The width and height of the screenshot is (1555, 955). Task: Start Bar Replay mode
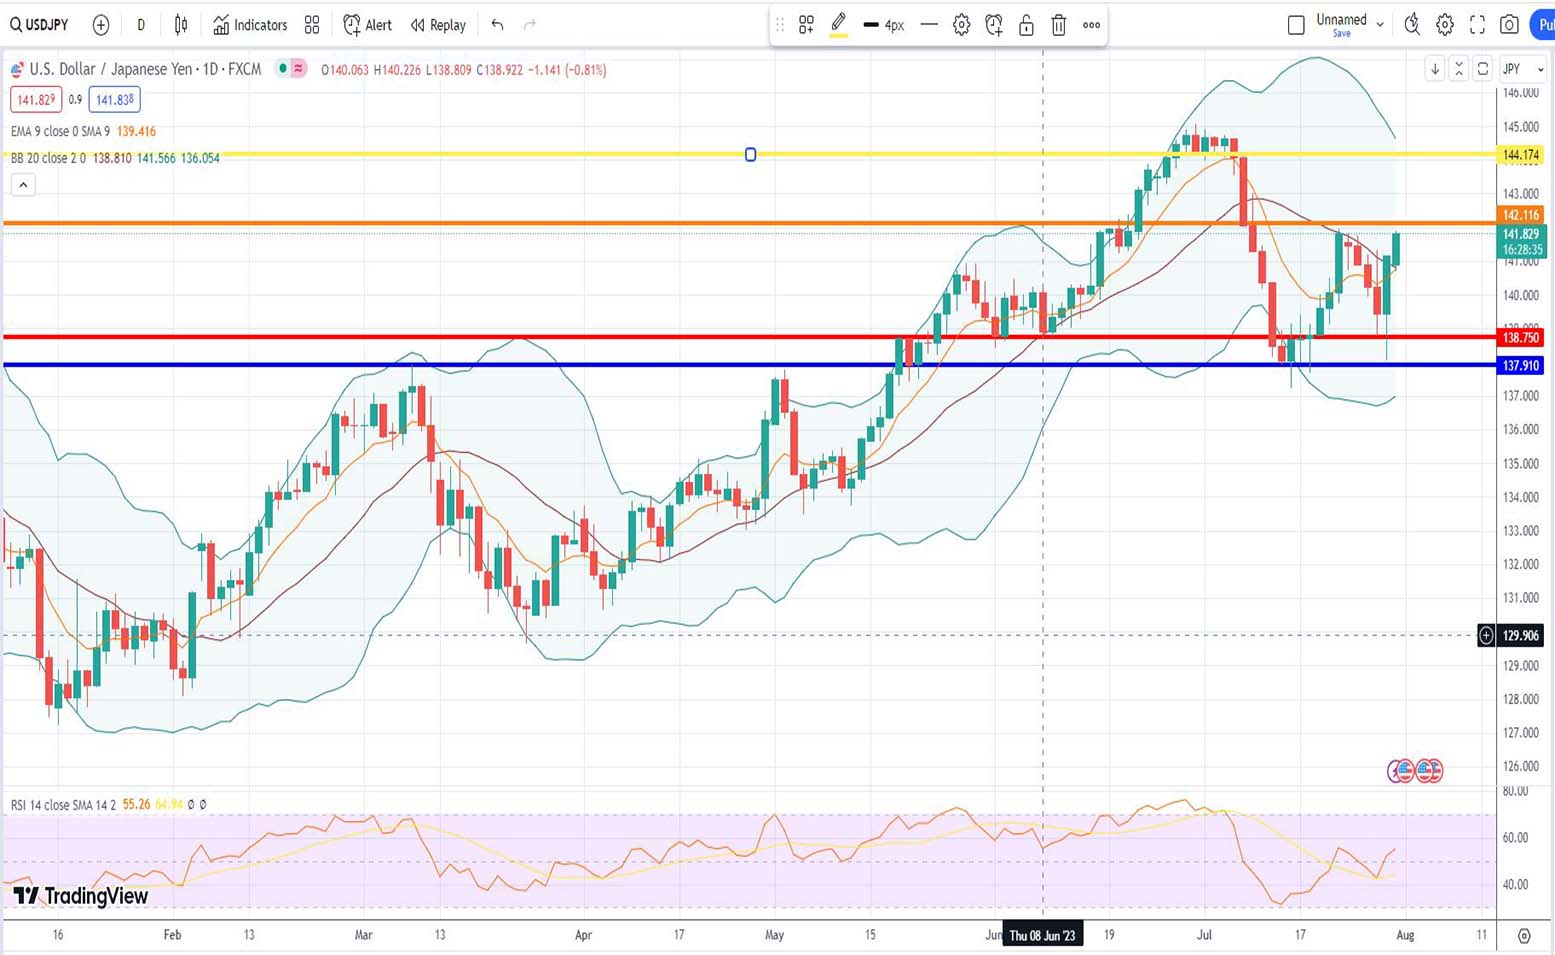[x=438, y=25]
